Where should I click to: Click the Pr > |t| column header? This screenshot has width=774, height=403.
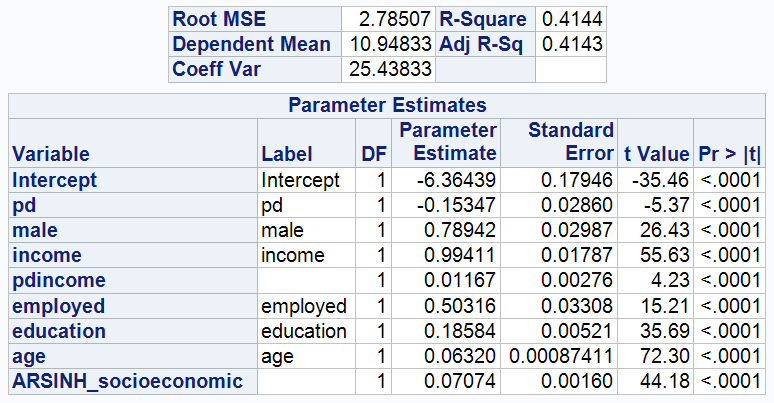(730, 154)
